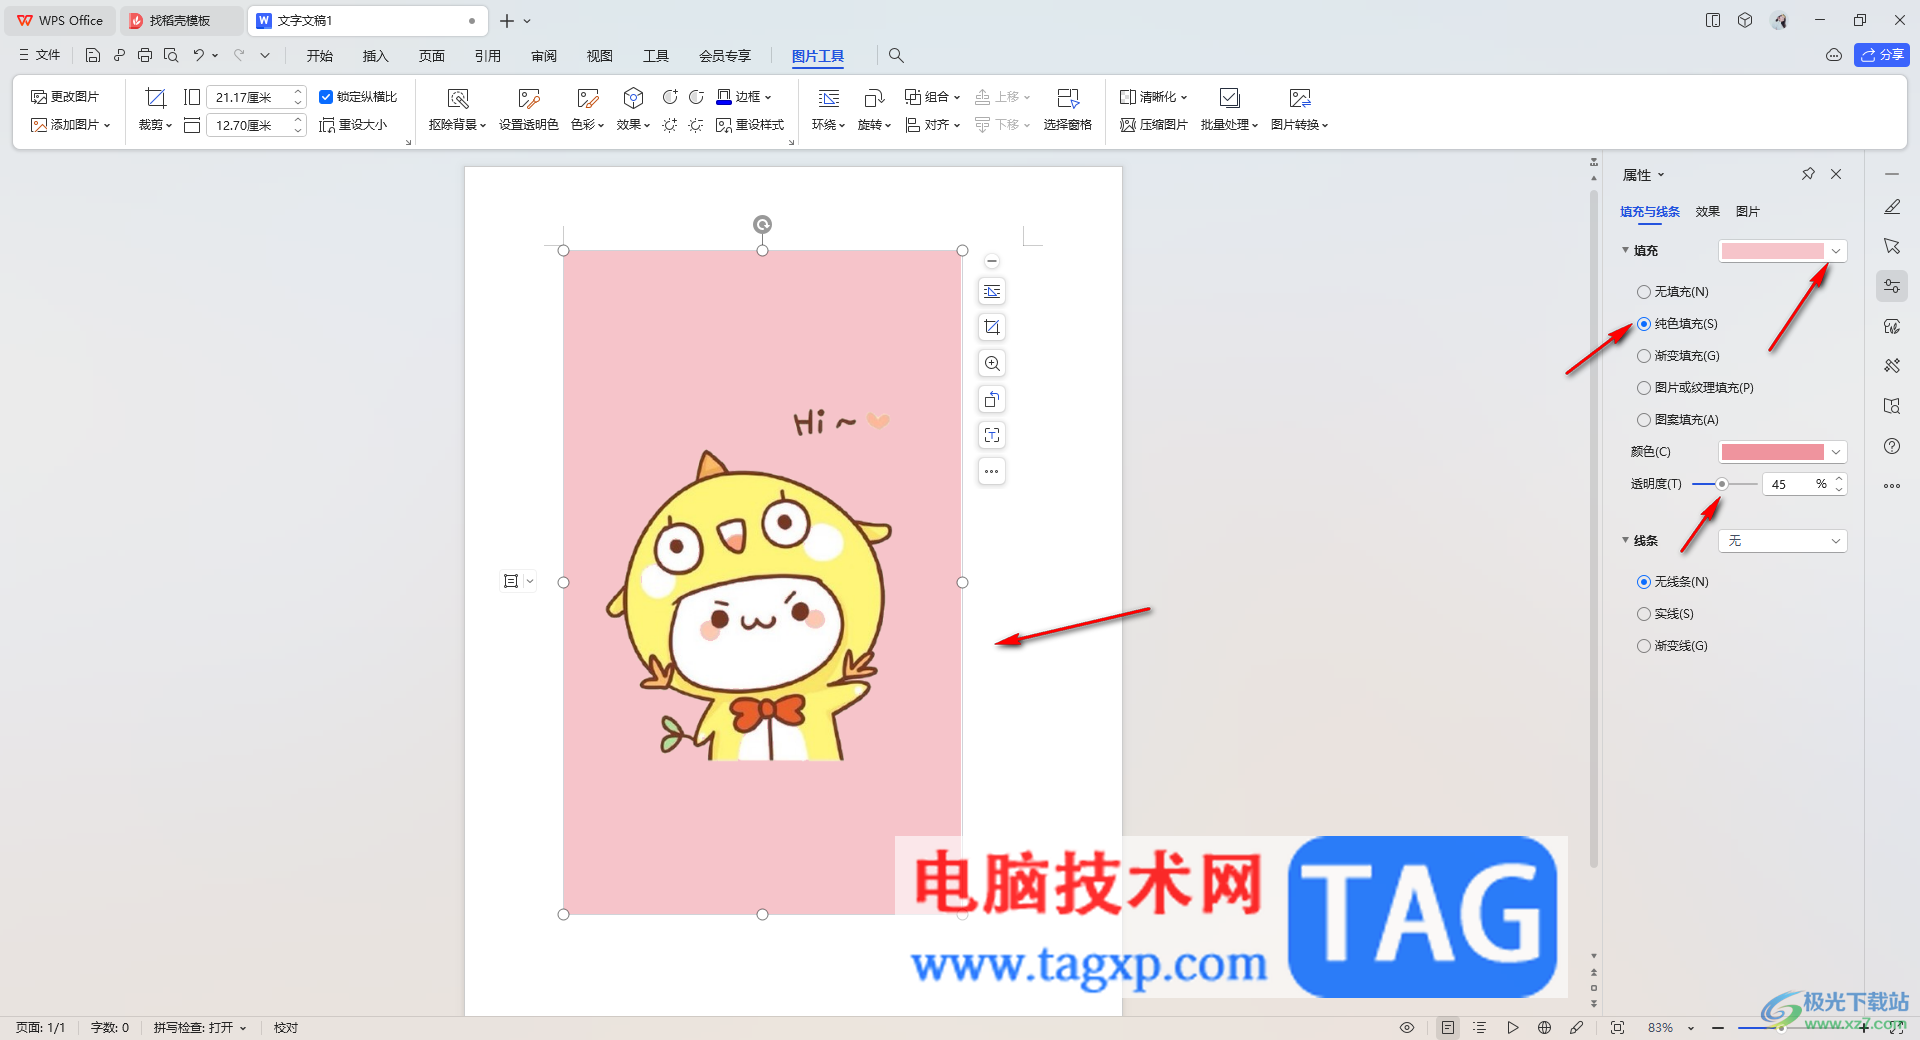Click the text wrap (环绕) icon
1920x1040 pixels.
click(x=829, y=98)
